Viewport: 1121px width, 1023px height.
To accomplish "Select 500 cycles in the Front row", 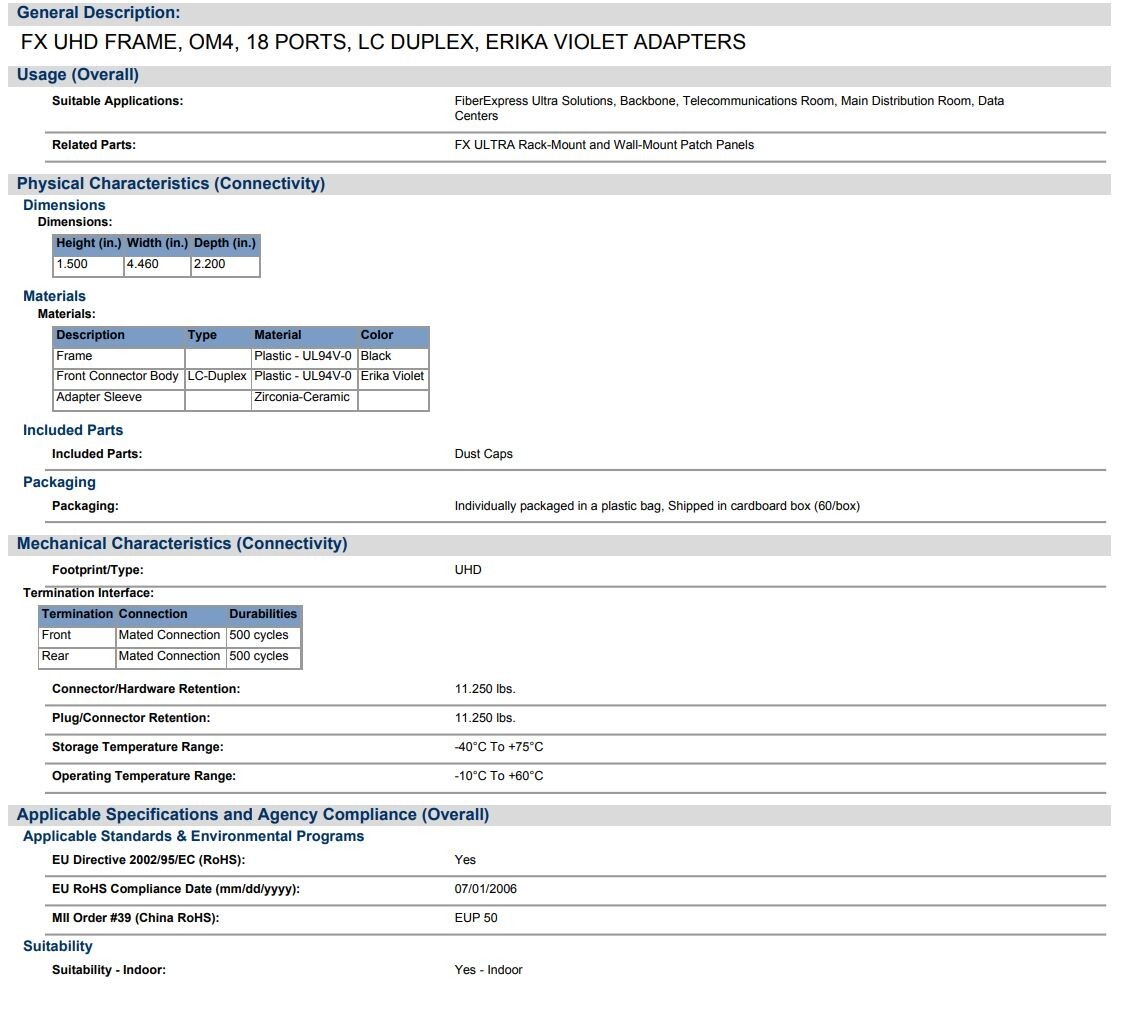I will point(264,636).
